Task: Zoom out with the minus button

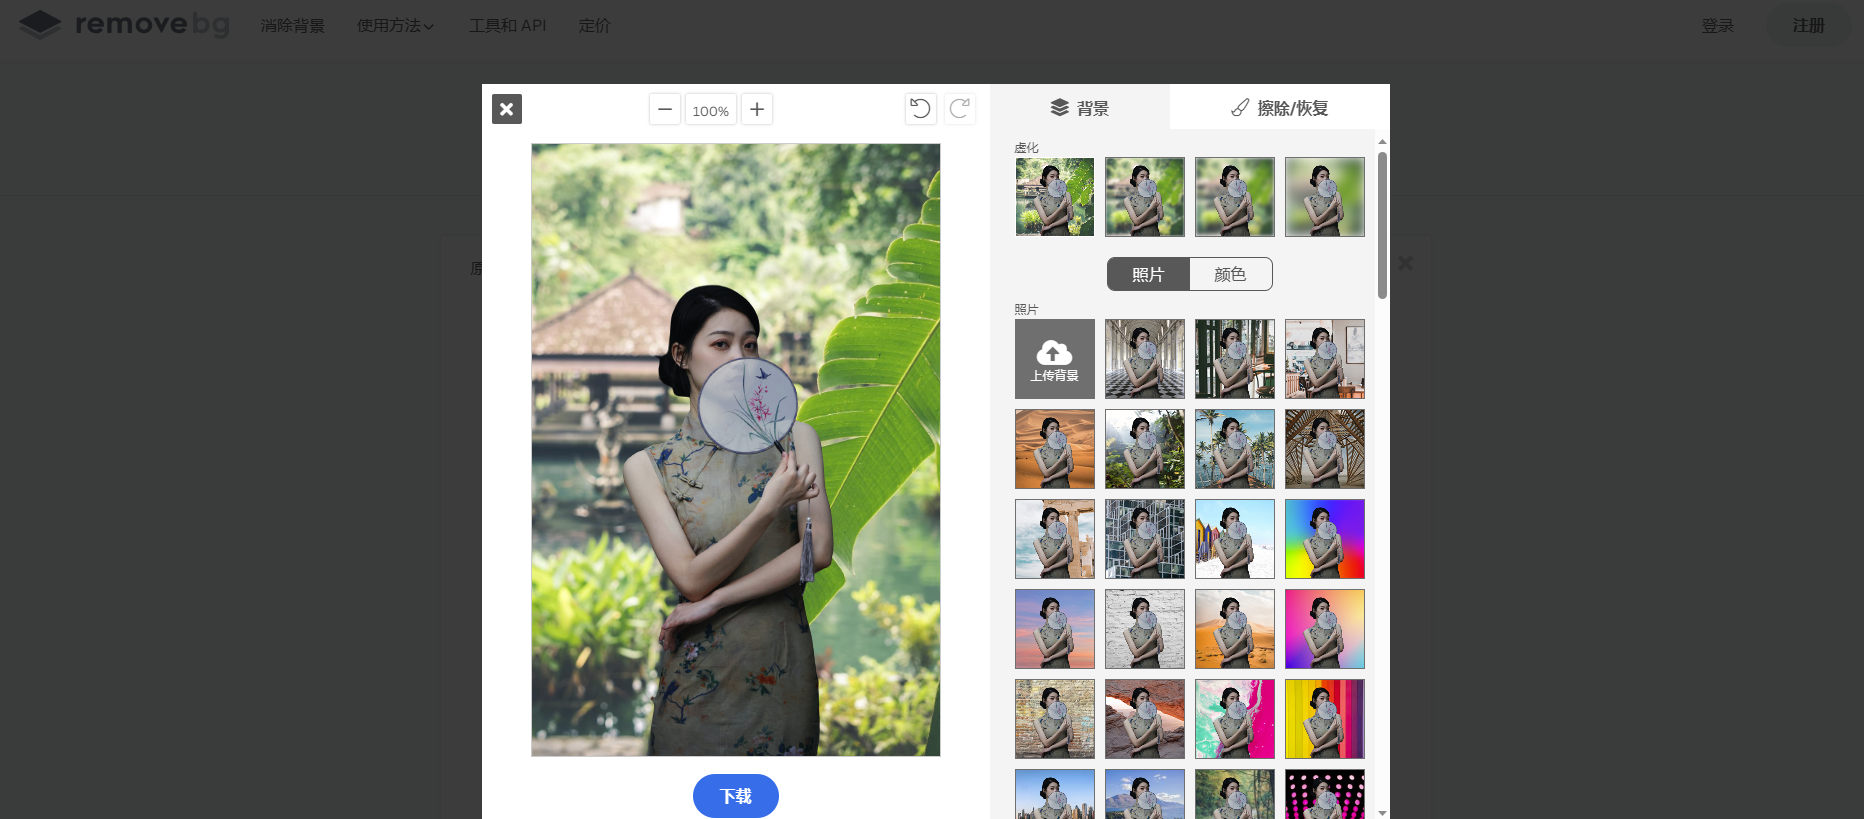Action: point(665,109)
